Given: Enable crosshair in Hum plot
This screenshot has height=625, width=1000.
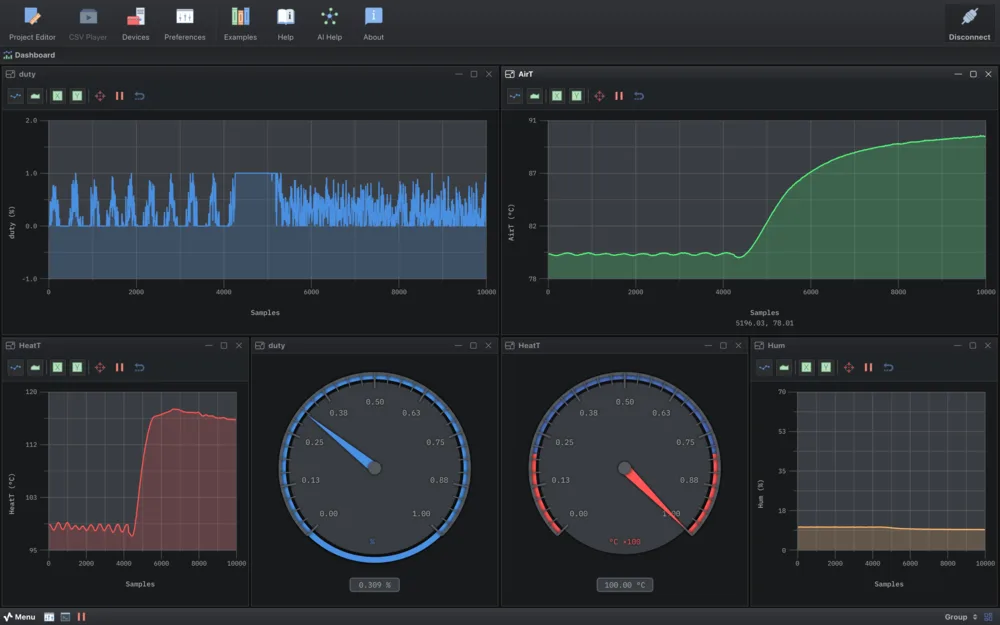Looking at the screenshot, I should pos(849,367).
